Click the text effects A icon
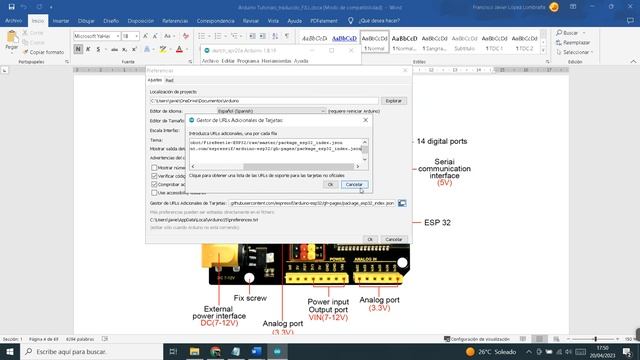Image resolution: width=640 pixels, height=360 pixels. click(x=147, y=49)
